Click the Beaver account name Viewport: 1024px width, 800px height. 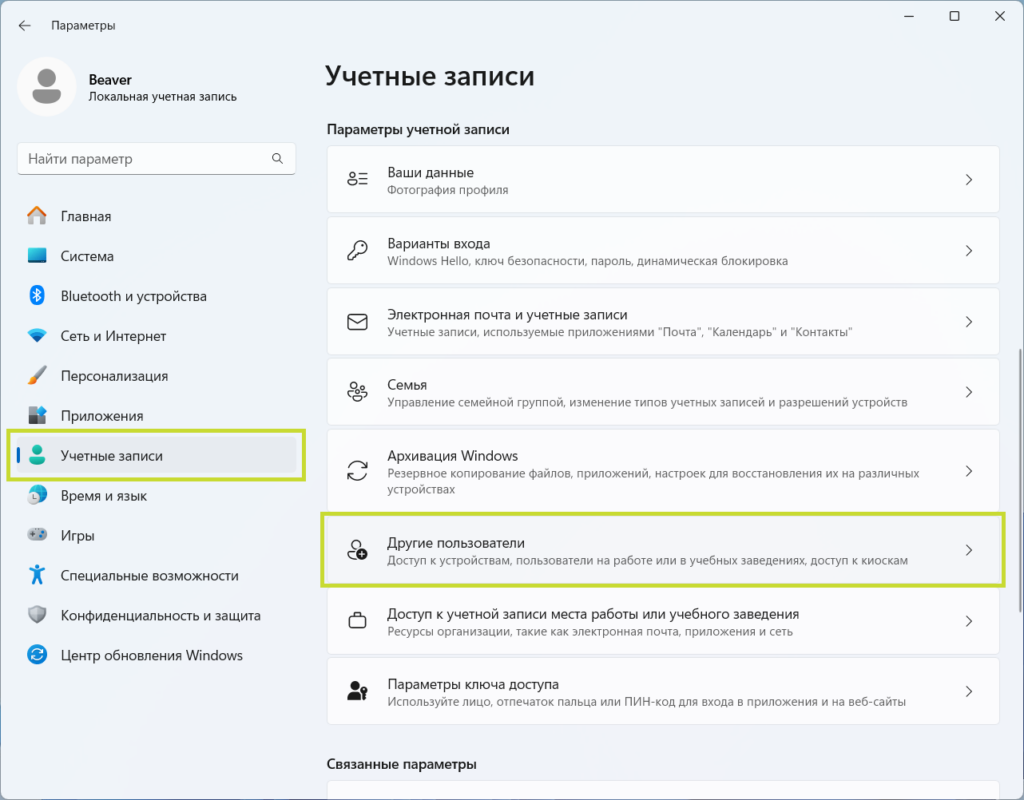coord(110,80)
